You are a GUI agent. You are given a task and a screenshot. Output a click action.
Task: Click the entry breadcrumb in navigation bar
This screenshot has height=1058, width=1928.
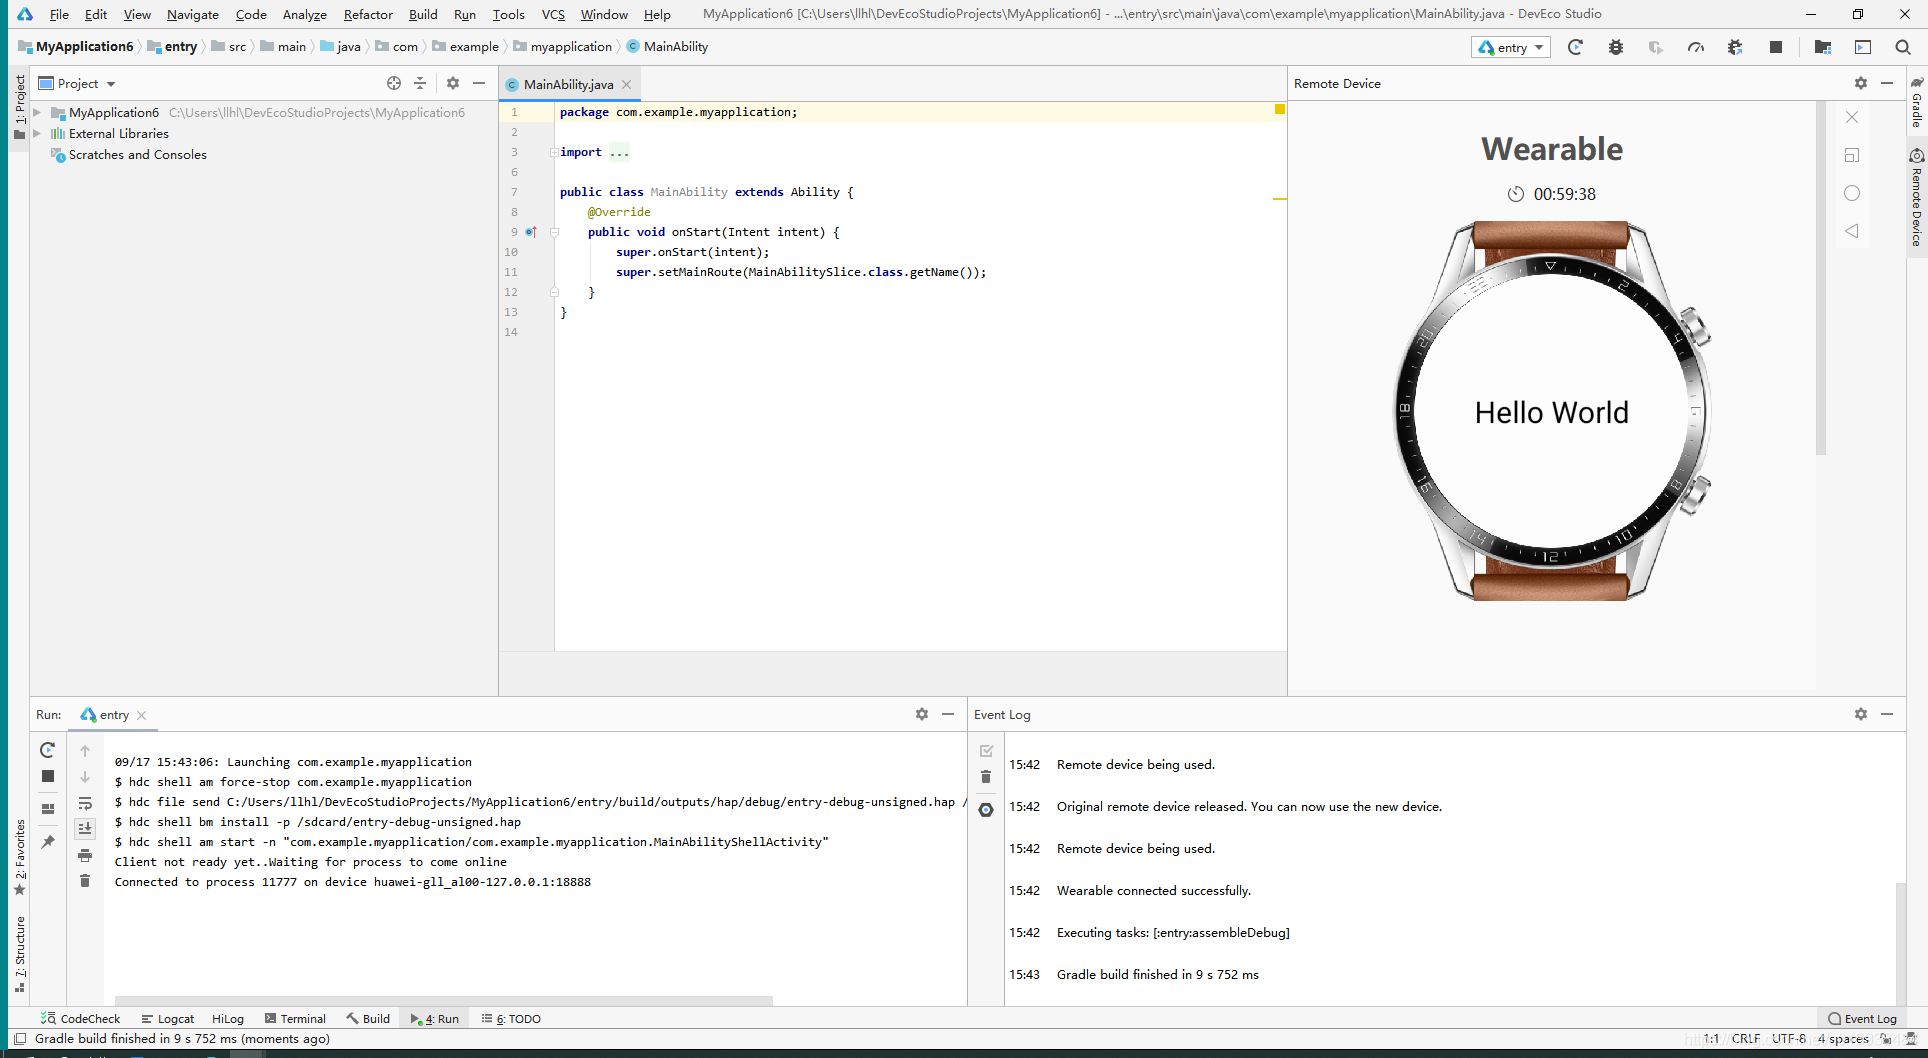pos(172,47)
